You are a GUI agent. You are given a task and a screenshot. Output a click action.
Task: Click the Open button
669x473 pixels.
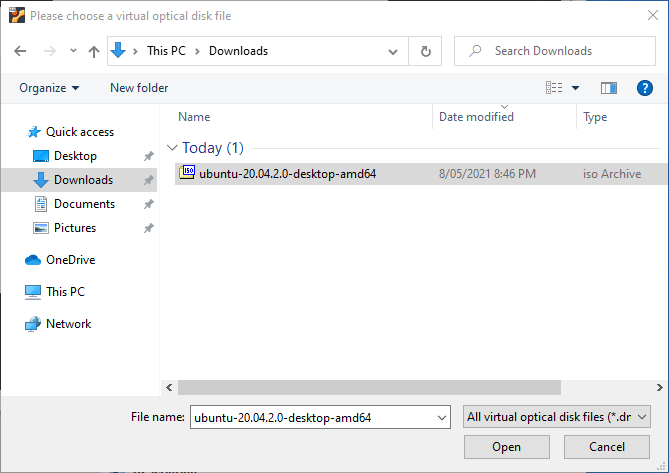pos(506,447)
